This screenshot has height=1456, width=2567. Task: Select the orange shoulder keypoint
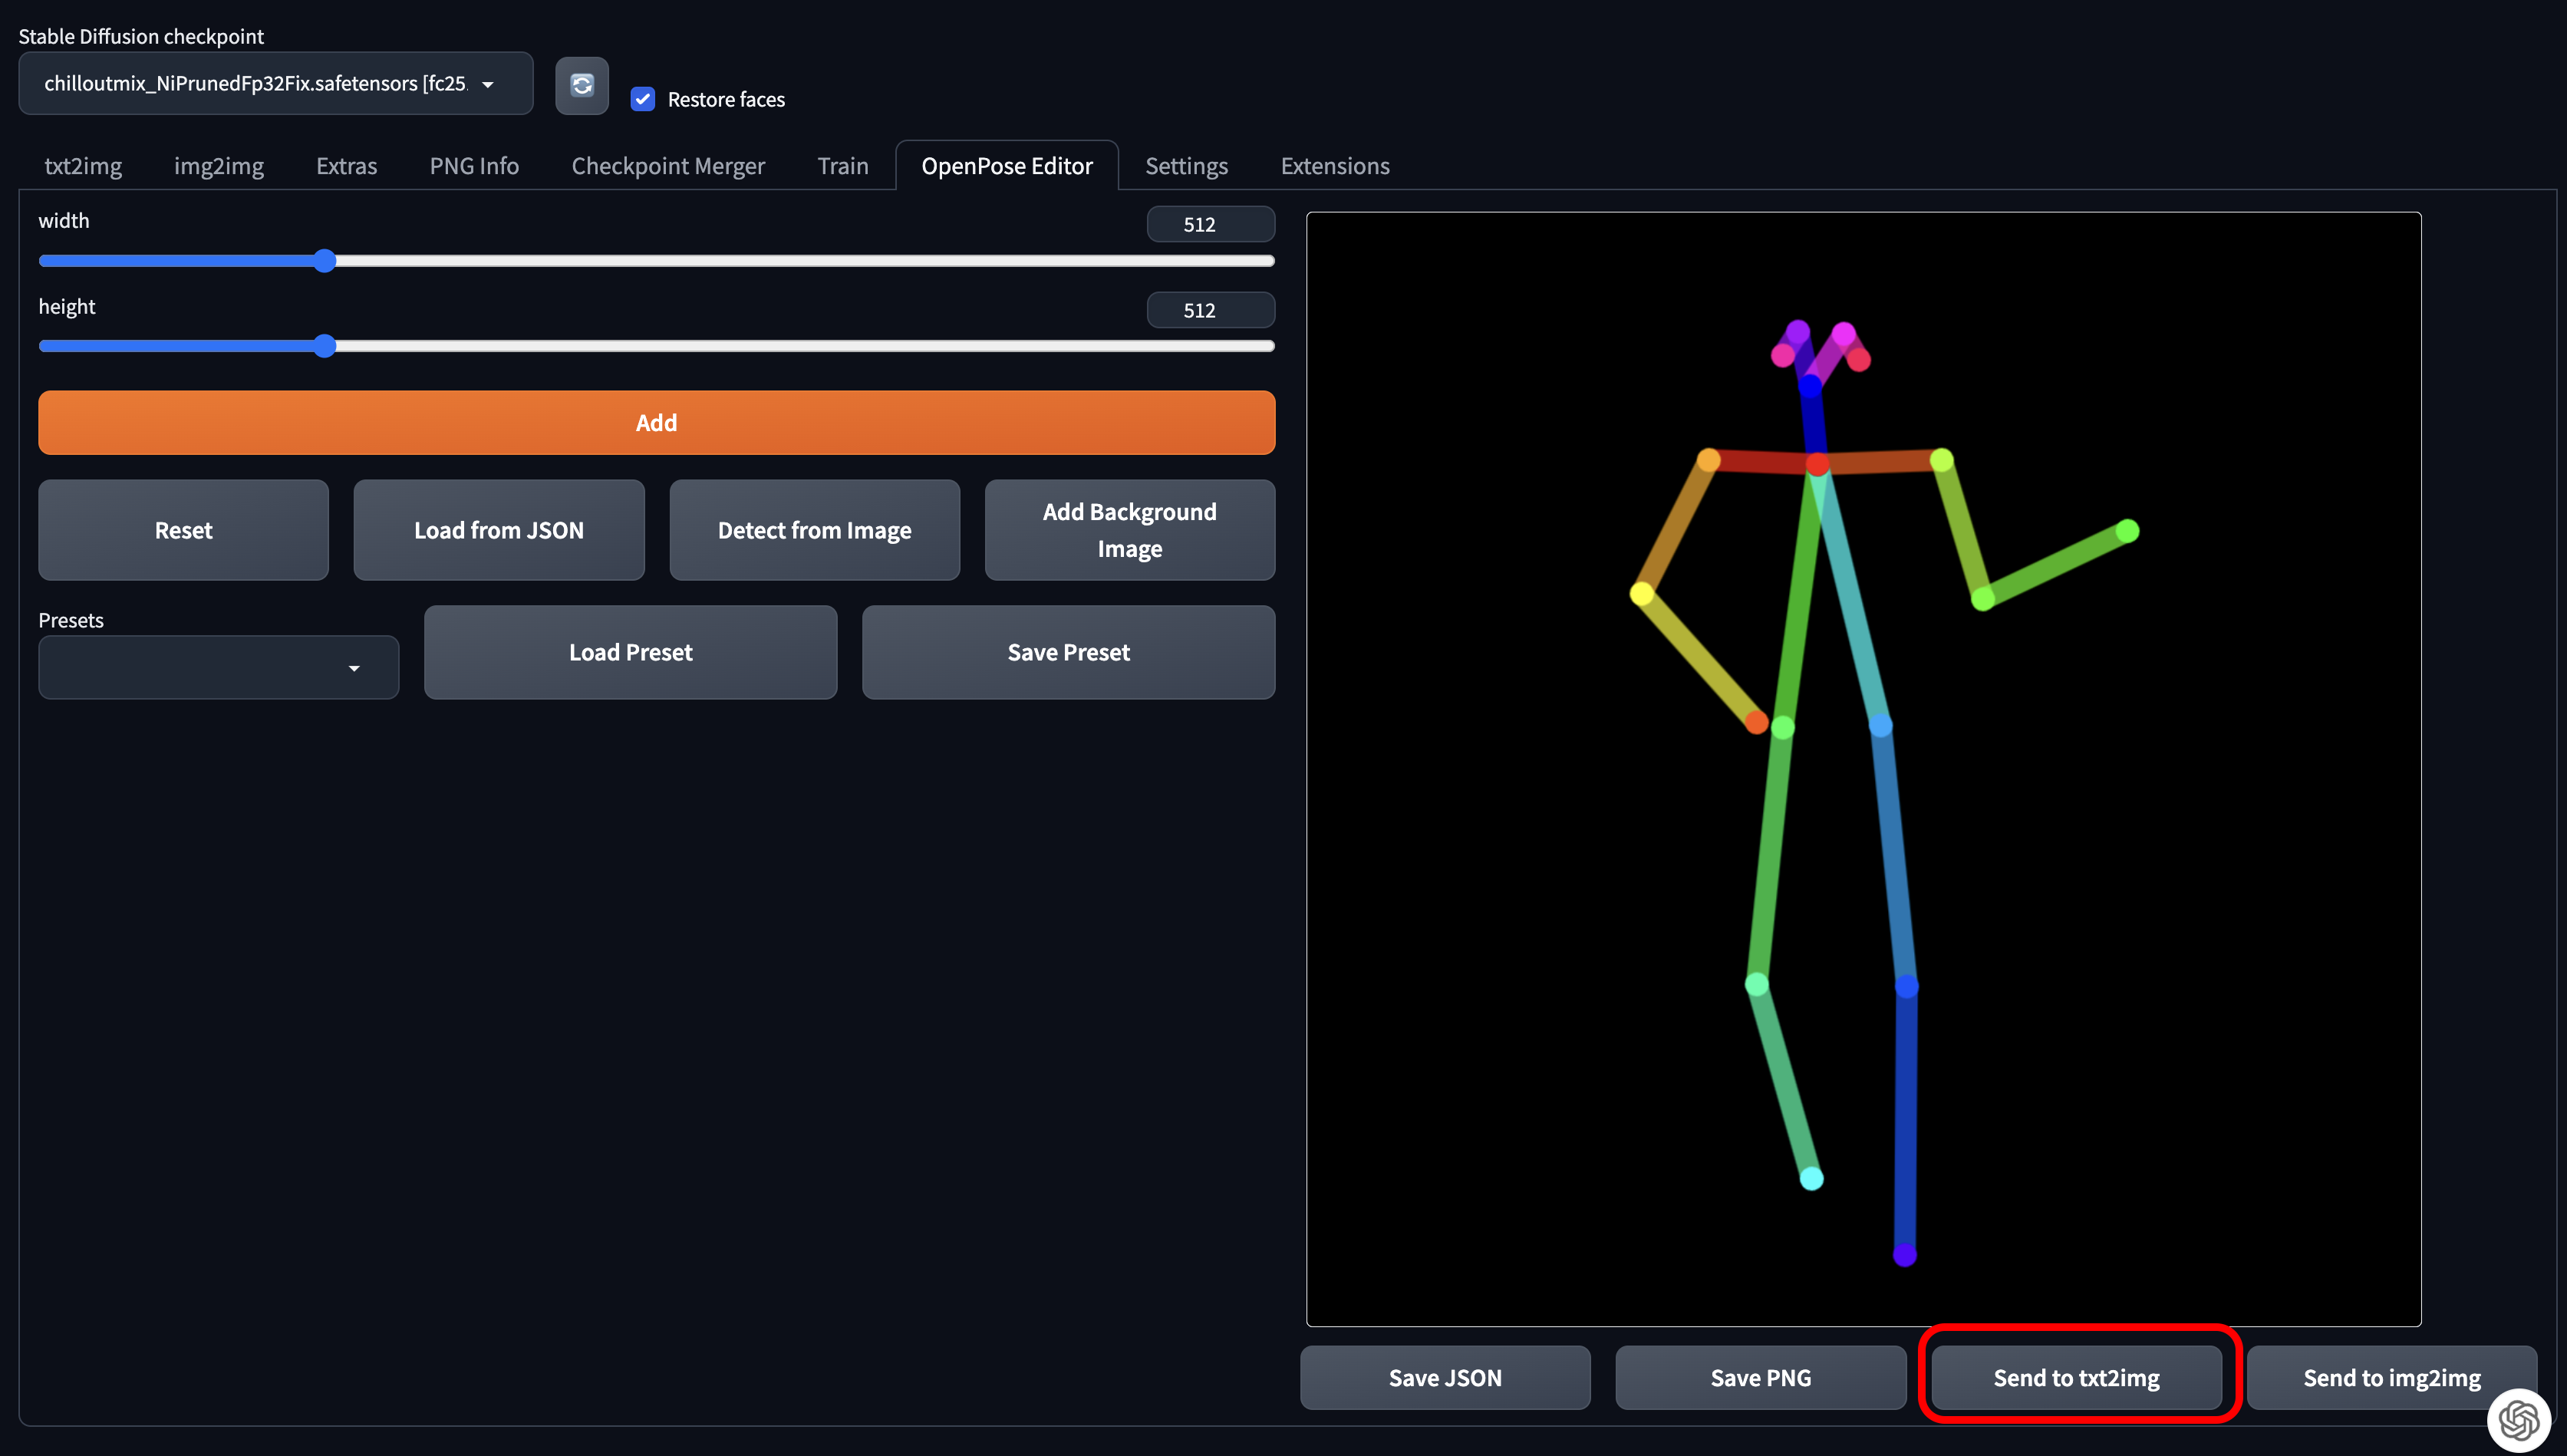tap(1709, 460)
